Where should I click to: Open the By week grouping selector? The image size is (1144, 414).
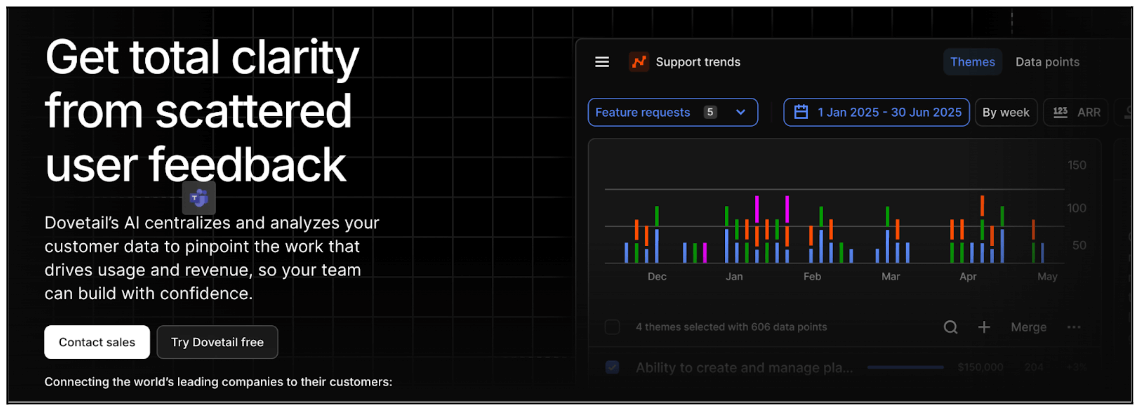(x=1006, y=112)
